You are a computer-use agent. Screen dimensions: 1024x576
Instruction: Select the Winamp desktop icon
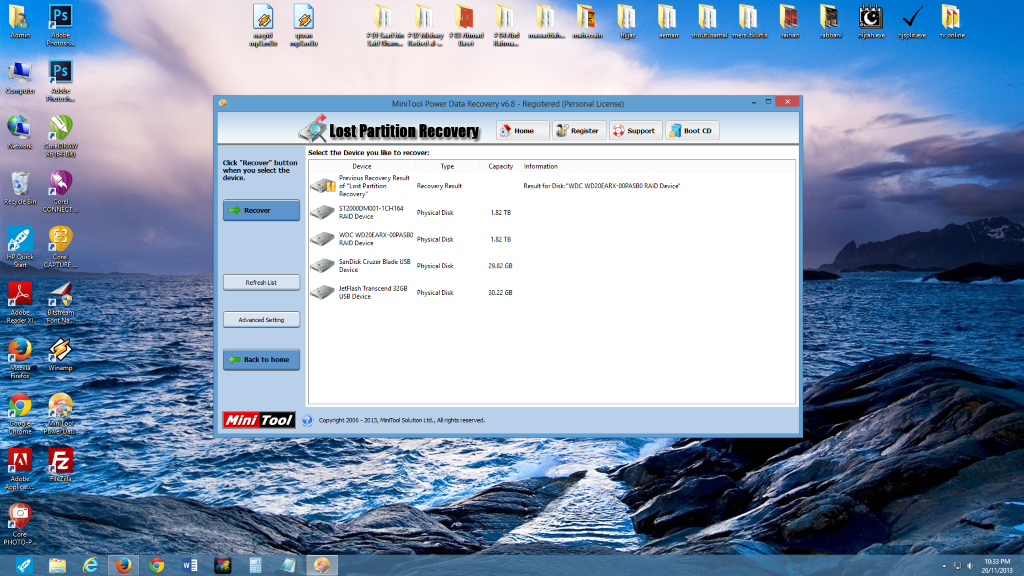point(60,355)
